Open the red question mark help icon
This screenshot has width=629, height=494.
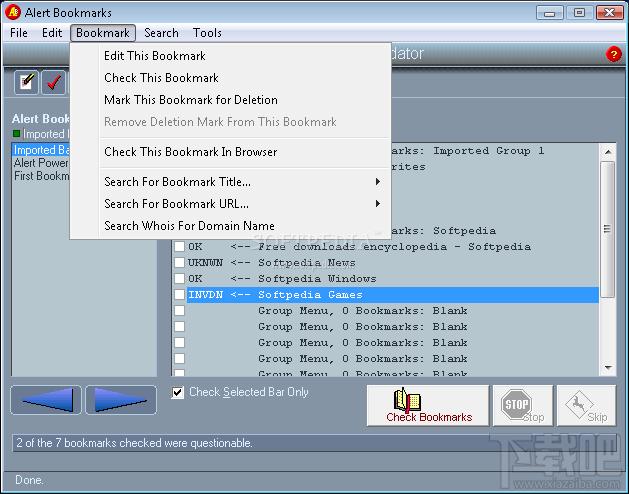click(x=613, y=54)
